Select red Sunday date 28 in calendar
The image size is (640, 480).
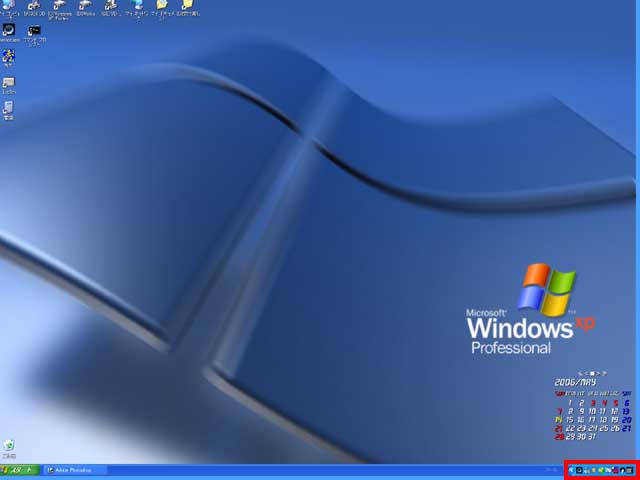(559, 437)
